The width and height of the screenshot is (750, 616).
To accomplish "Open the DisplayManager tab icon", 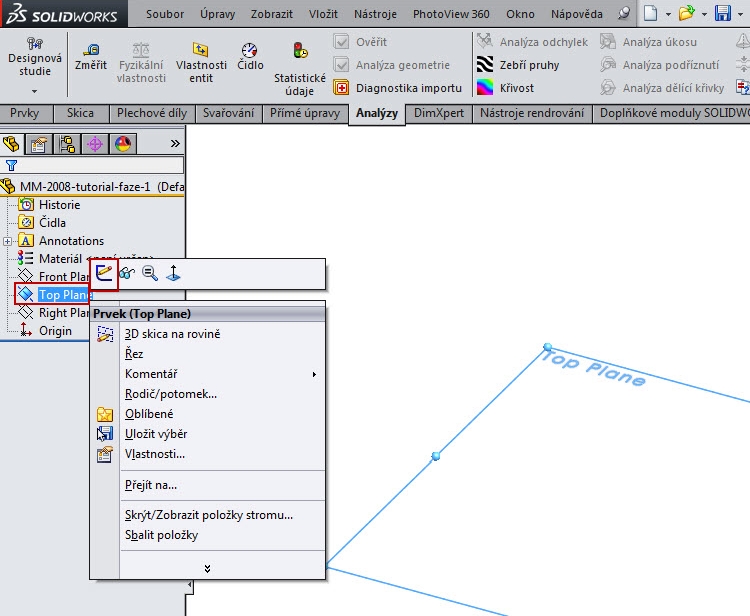I will point(123,144).
